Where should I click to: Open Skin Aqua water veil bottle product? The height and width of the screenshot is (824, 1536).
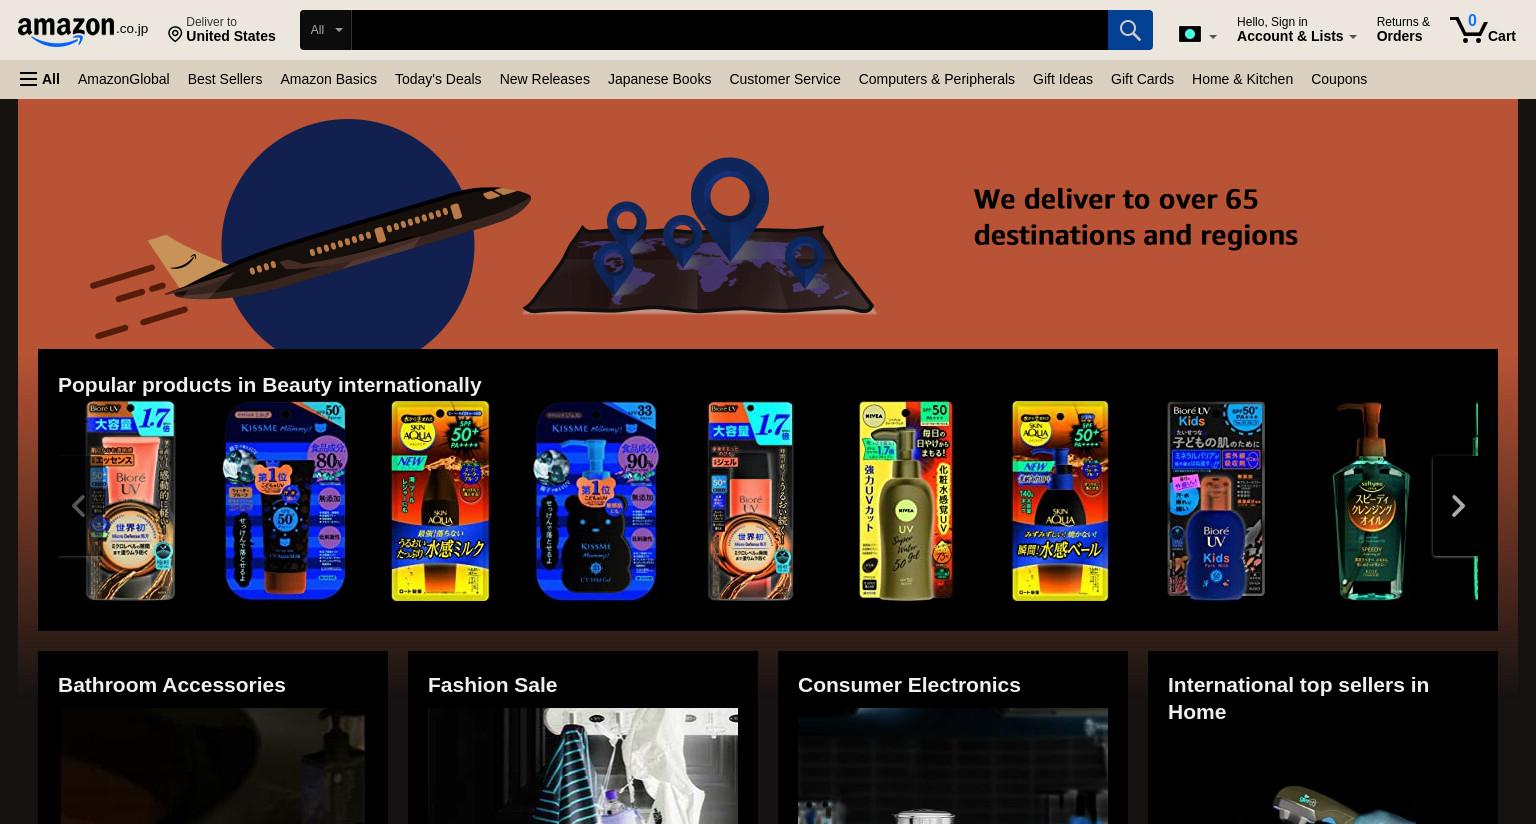[1060, 501]
